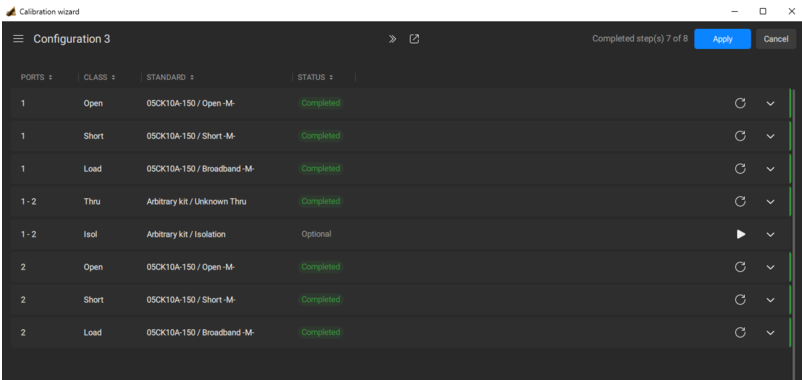802x380 pixels.
Task: Click Completed status in Port 1 Open row
Action: (x=321, y=103)
